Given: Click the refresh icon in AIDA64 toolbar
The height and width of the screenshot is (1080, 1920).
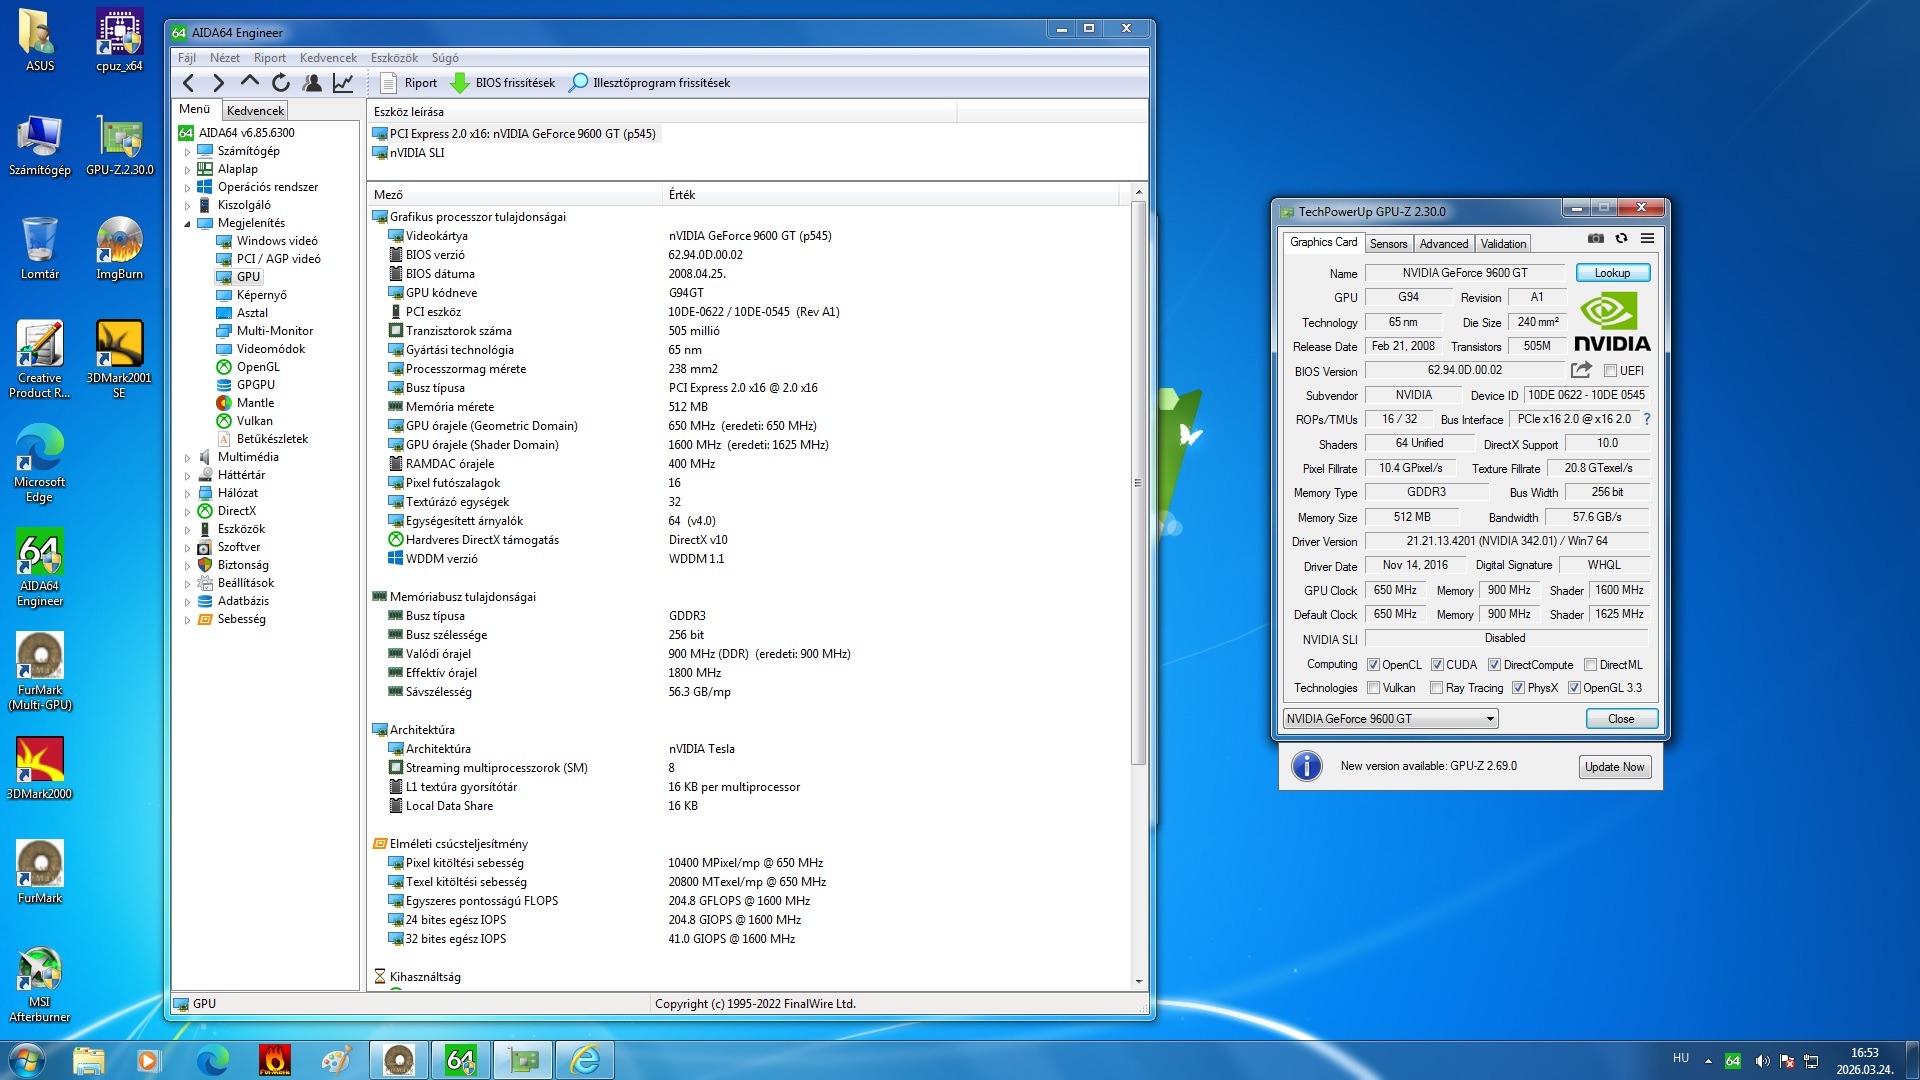Looking at the screenshot, I should (x=281, y=83).
